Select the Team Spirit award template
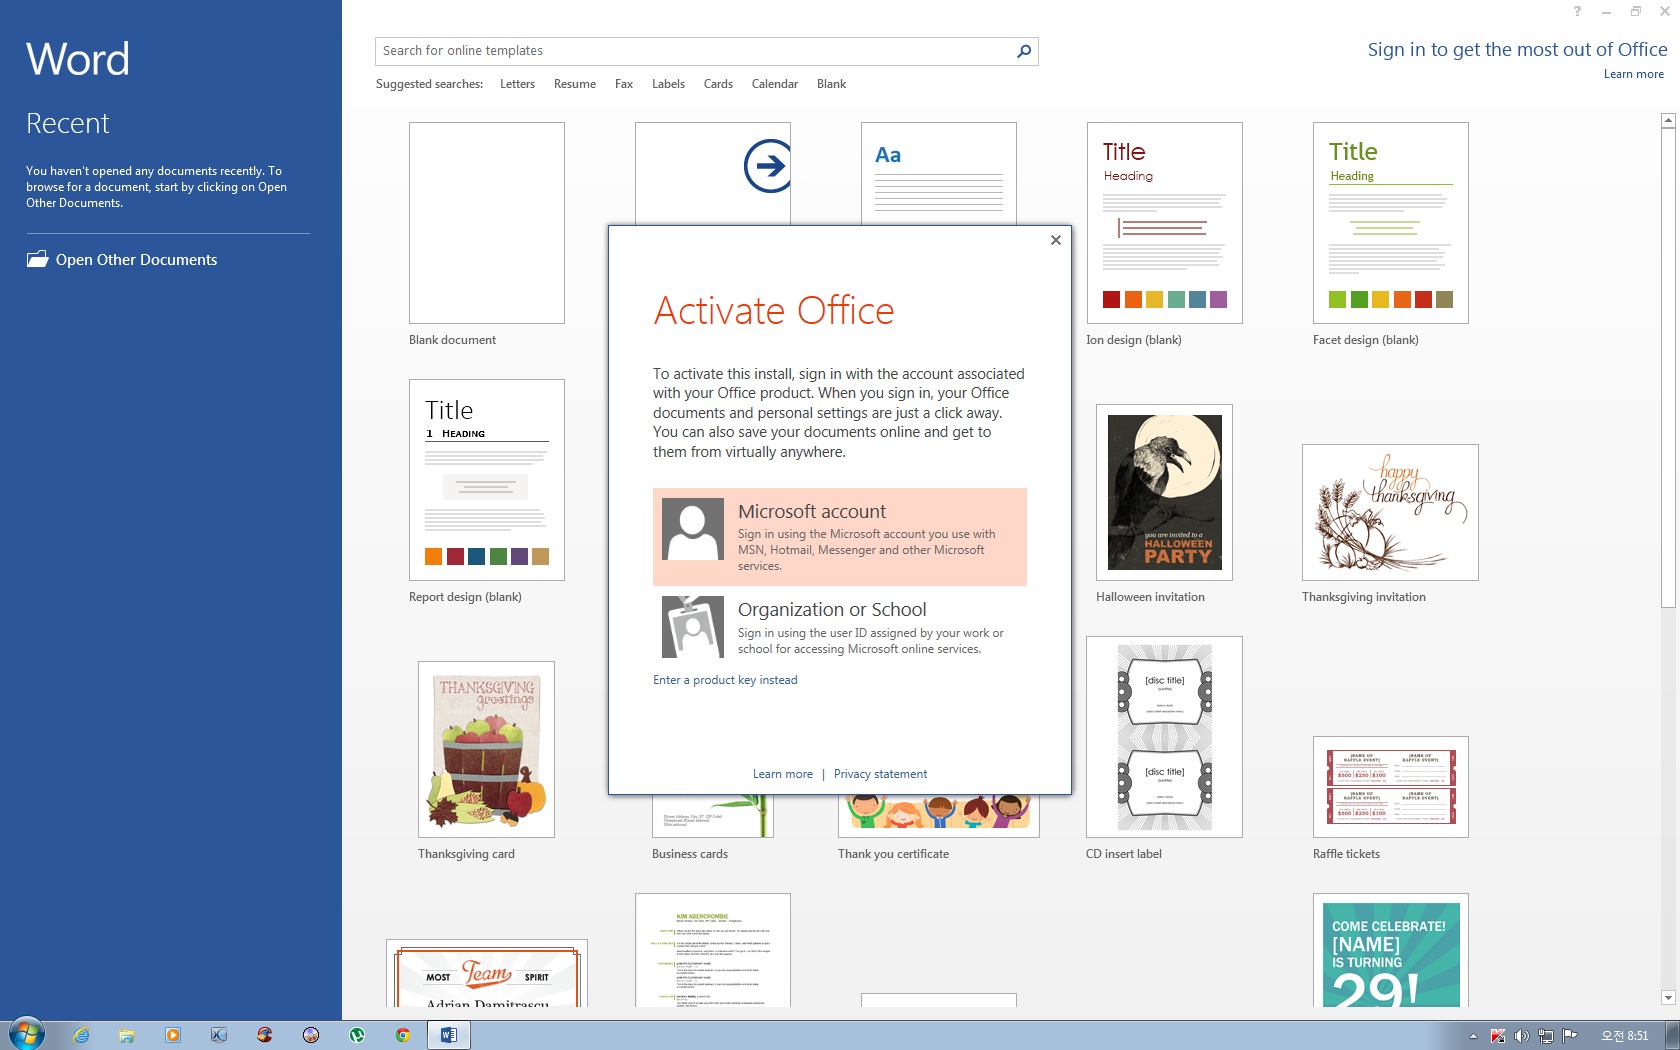The height and width of the screenshot is (1050, 1680). pos(487,973)
